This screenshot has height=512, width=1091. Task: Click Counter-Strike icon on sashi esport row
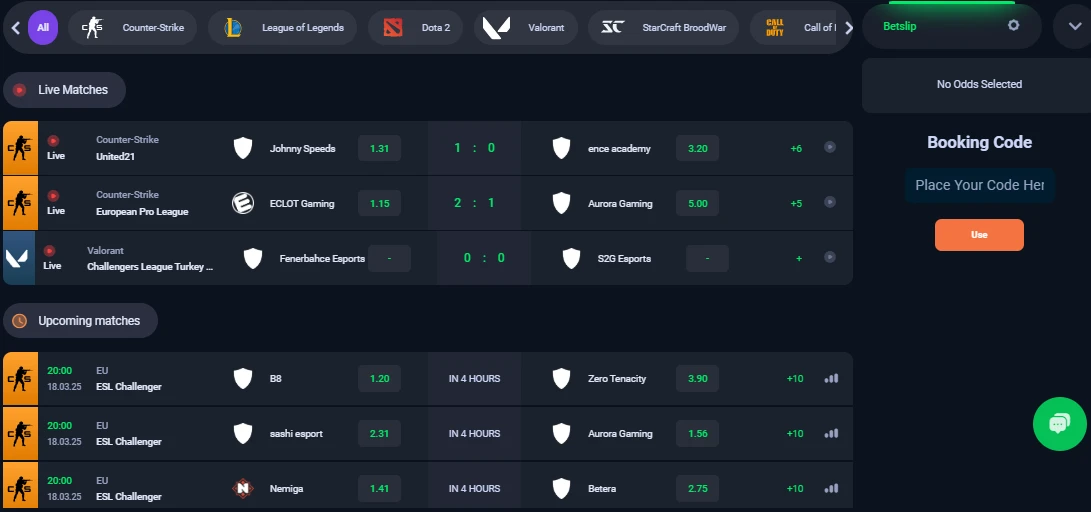tap(20, 433)
